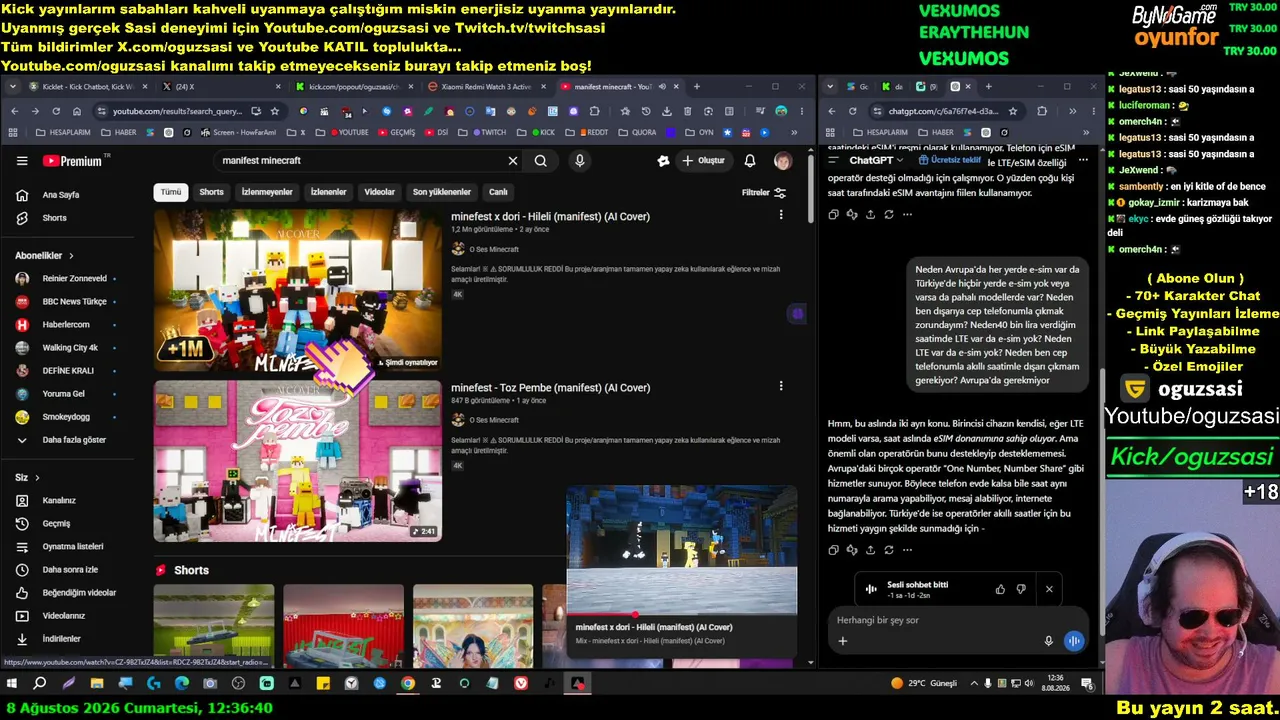
Task: Open the YouTube tab search dropdown arrow
Action: tap(13, 87)
